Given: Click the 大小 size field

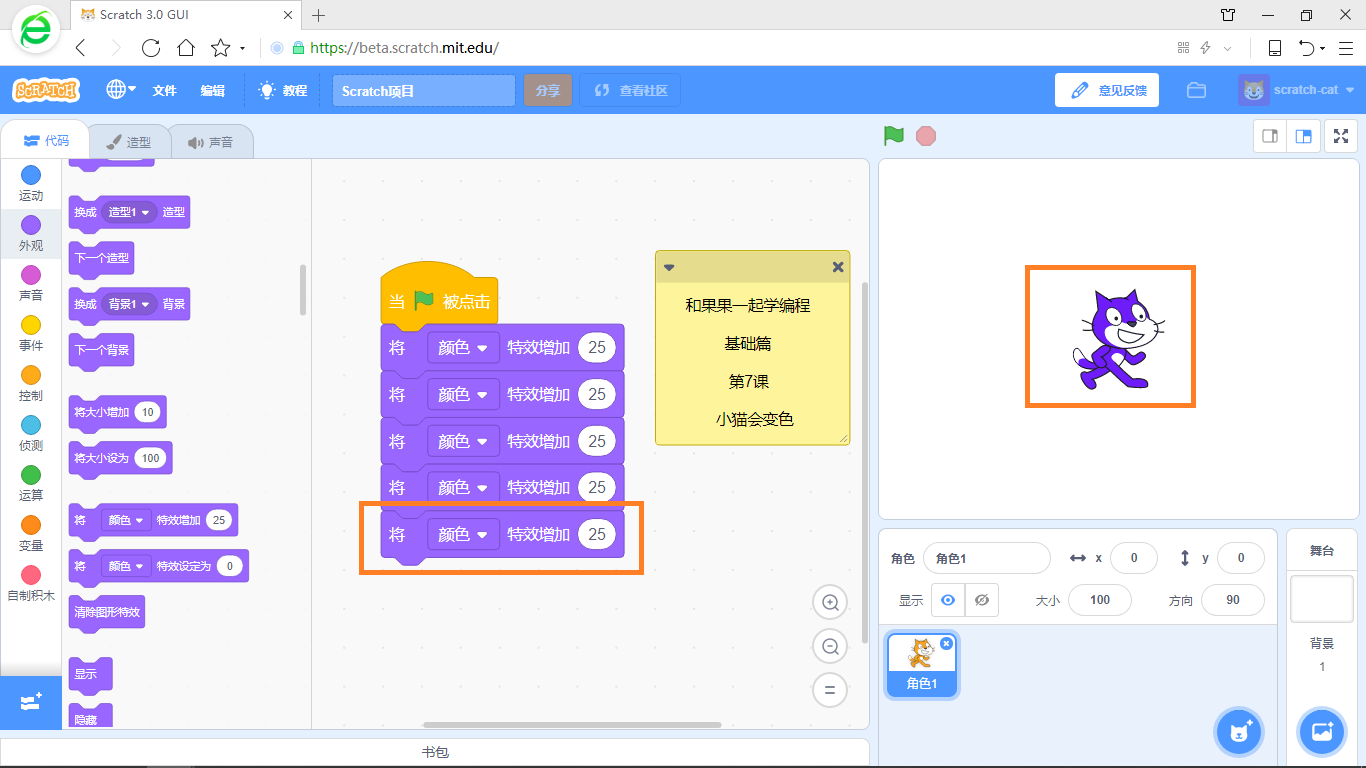Looking at the screenshot, I should click(x=1100, y=600).
